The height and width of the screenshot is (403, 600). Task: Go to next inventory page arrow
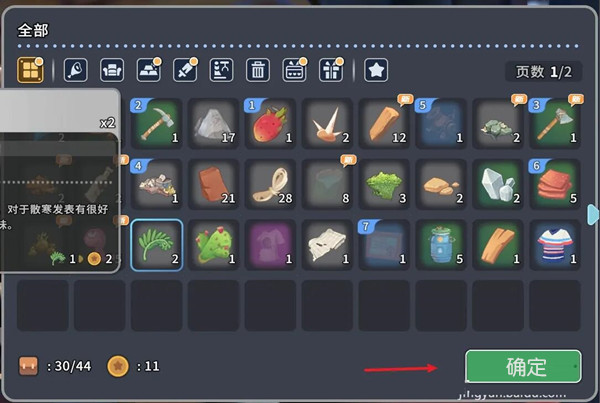pos(593,215)
